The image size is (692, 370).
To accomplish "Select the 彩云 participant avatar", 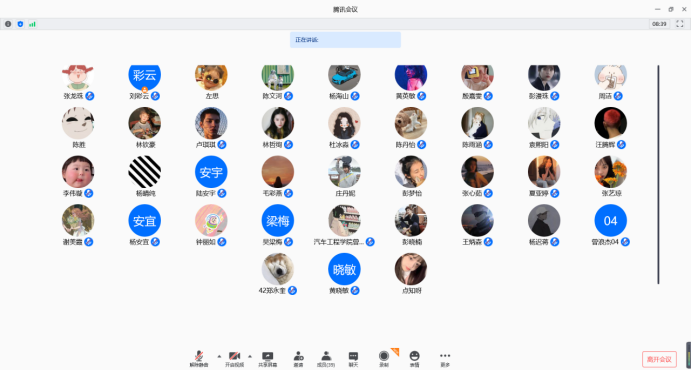I will pyautogui.click(x=145, y=75).
